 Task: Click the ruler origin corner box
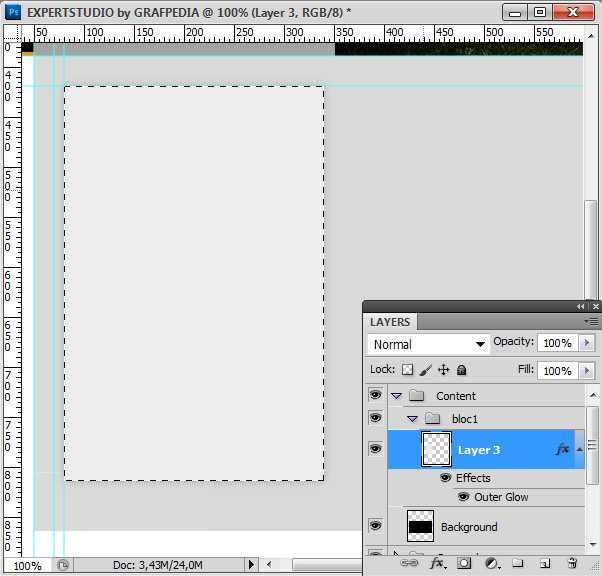12,33
